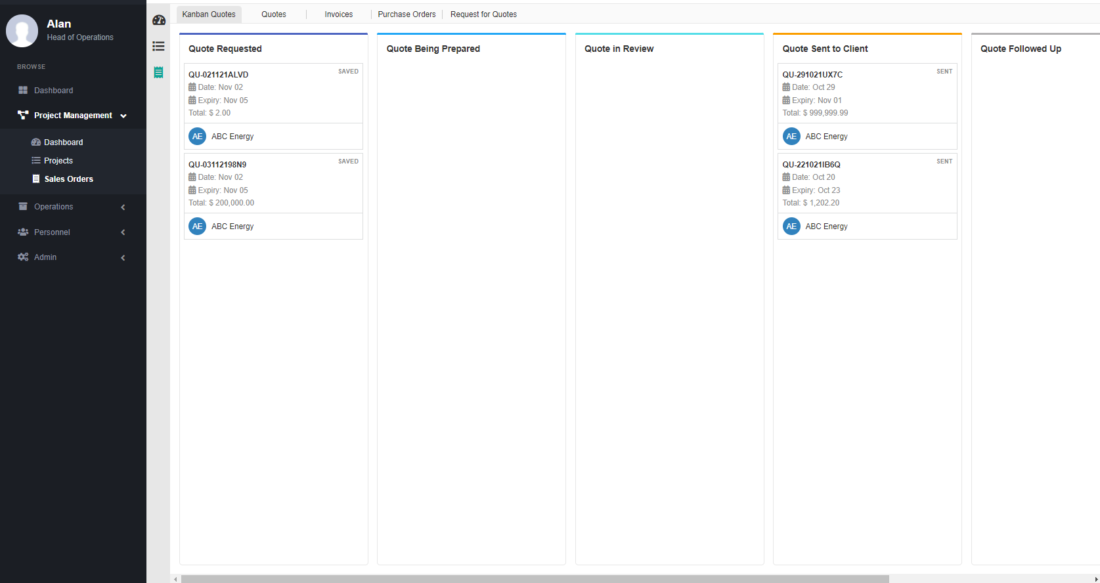This screenshot has width=1100, height=583.
Task: Switch to the Quotes tab
Action: click(274, 14)
